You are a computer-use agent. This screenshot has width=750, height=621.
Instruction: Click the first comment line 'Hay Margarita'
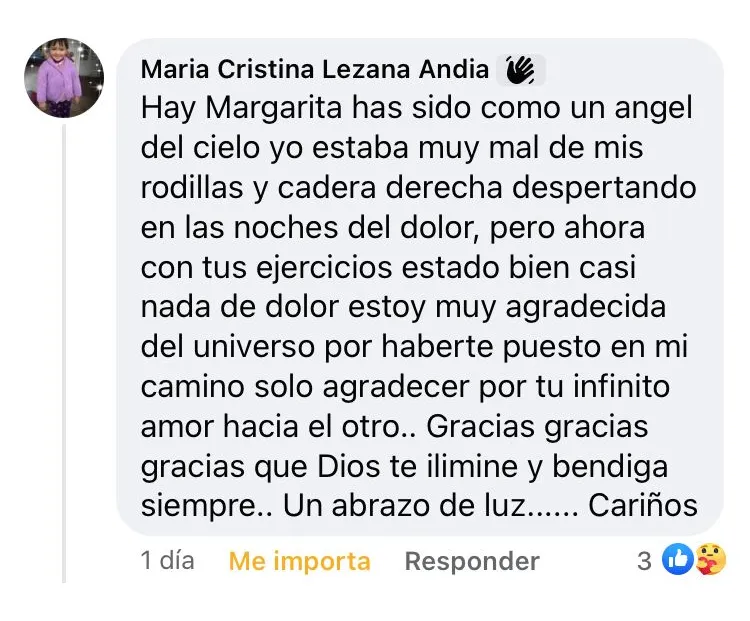click(x=241, y=109)
